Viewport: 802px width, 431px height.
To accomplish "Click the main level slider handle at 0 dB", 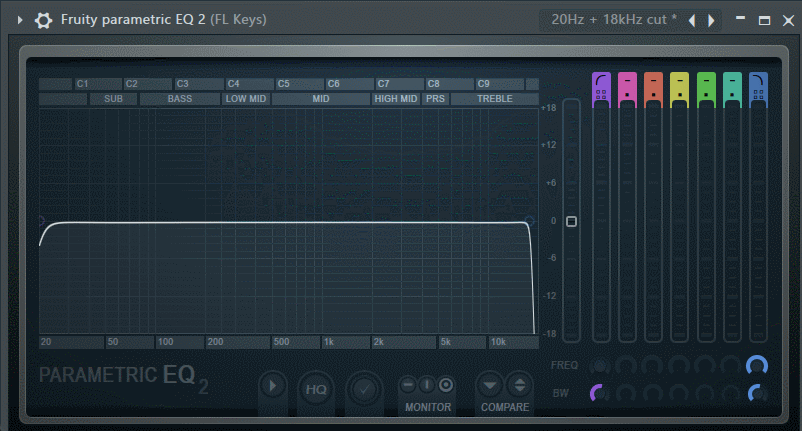I will pyautogui.click(x=571, y=221).
